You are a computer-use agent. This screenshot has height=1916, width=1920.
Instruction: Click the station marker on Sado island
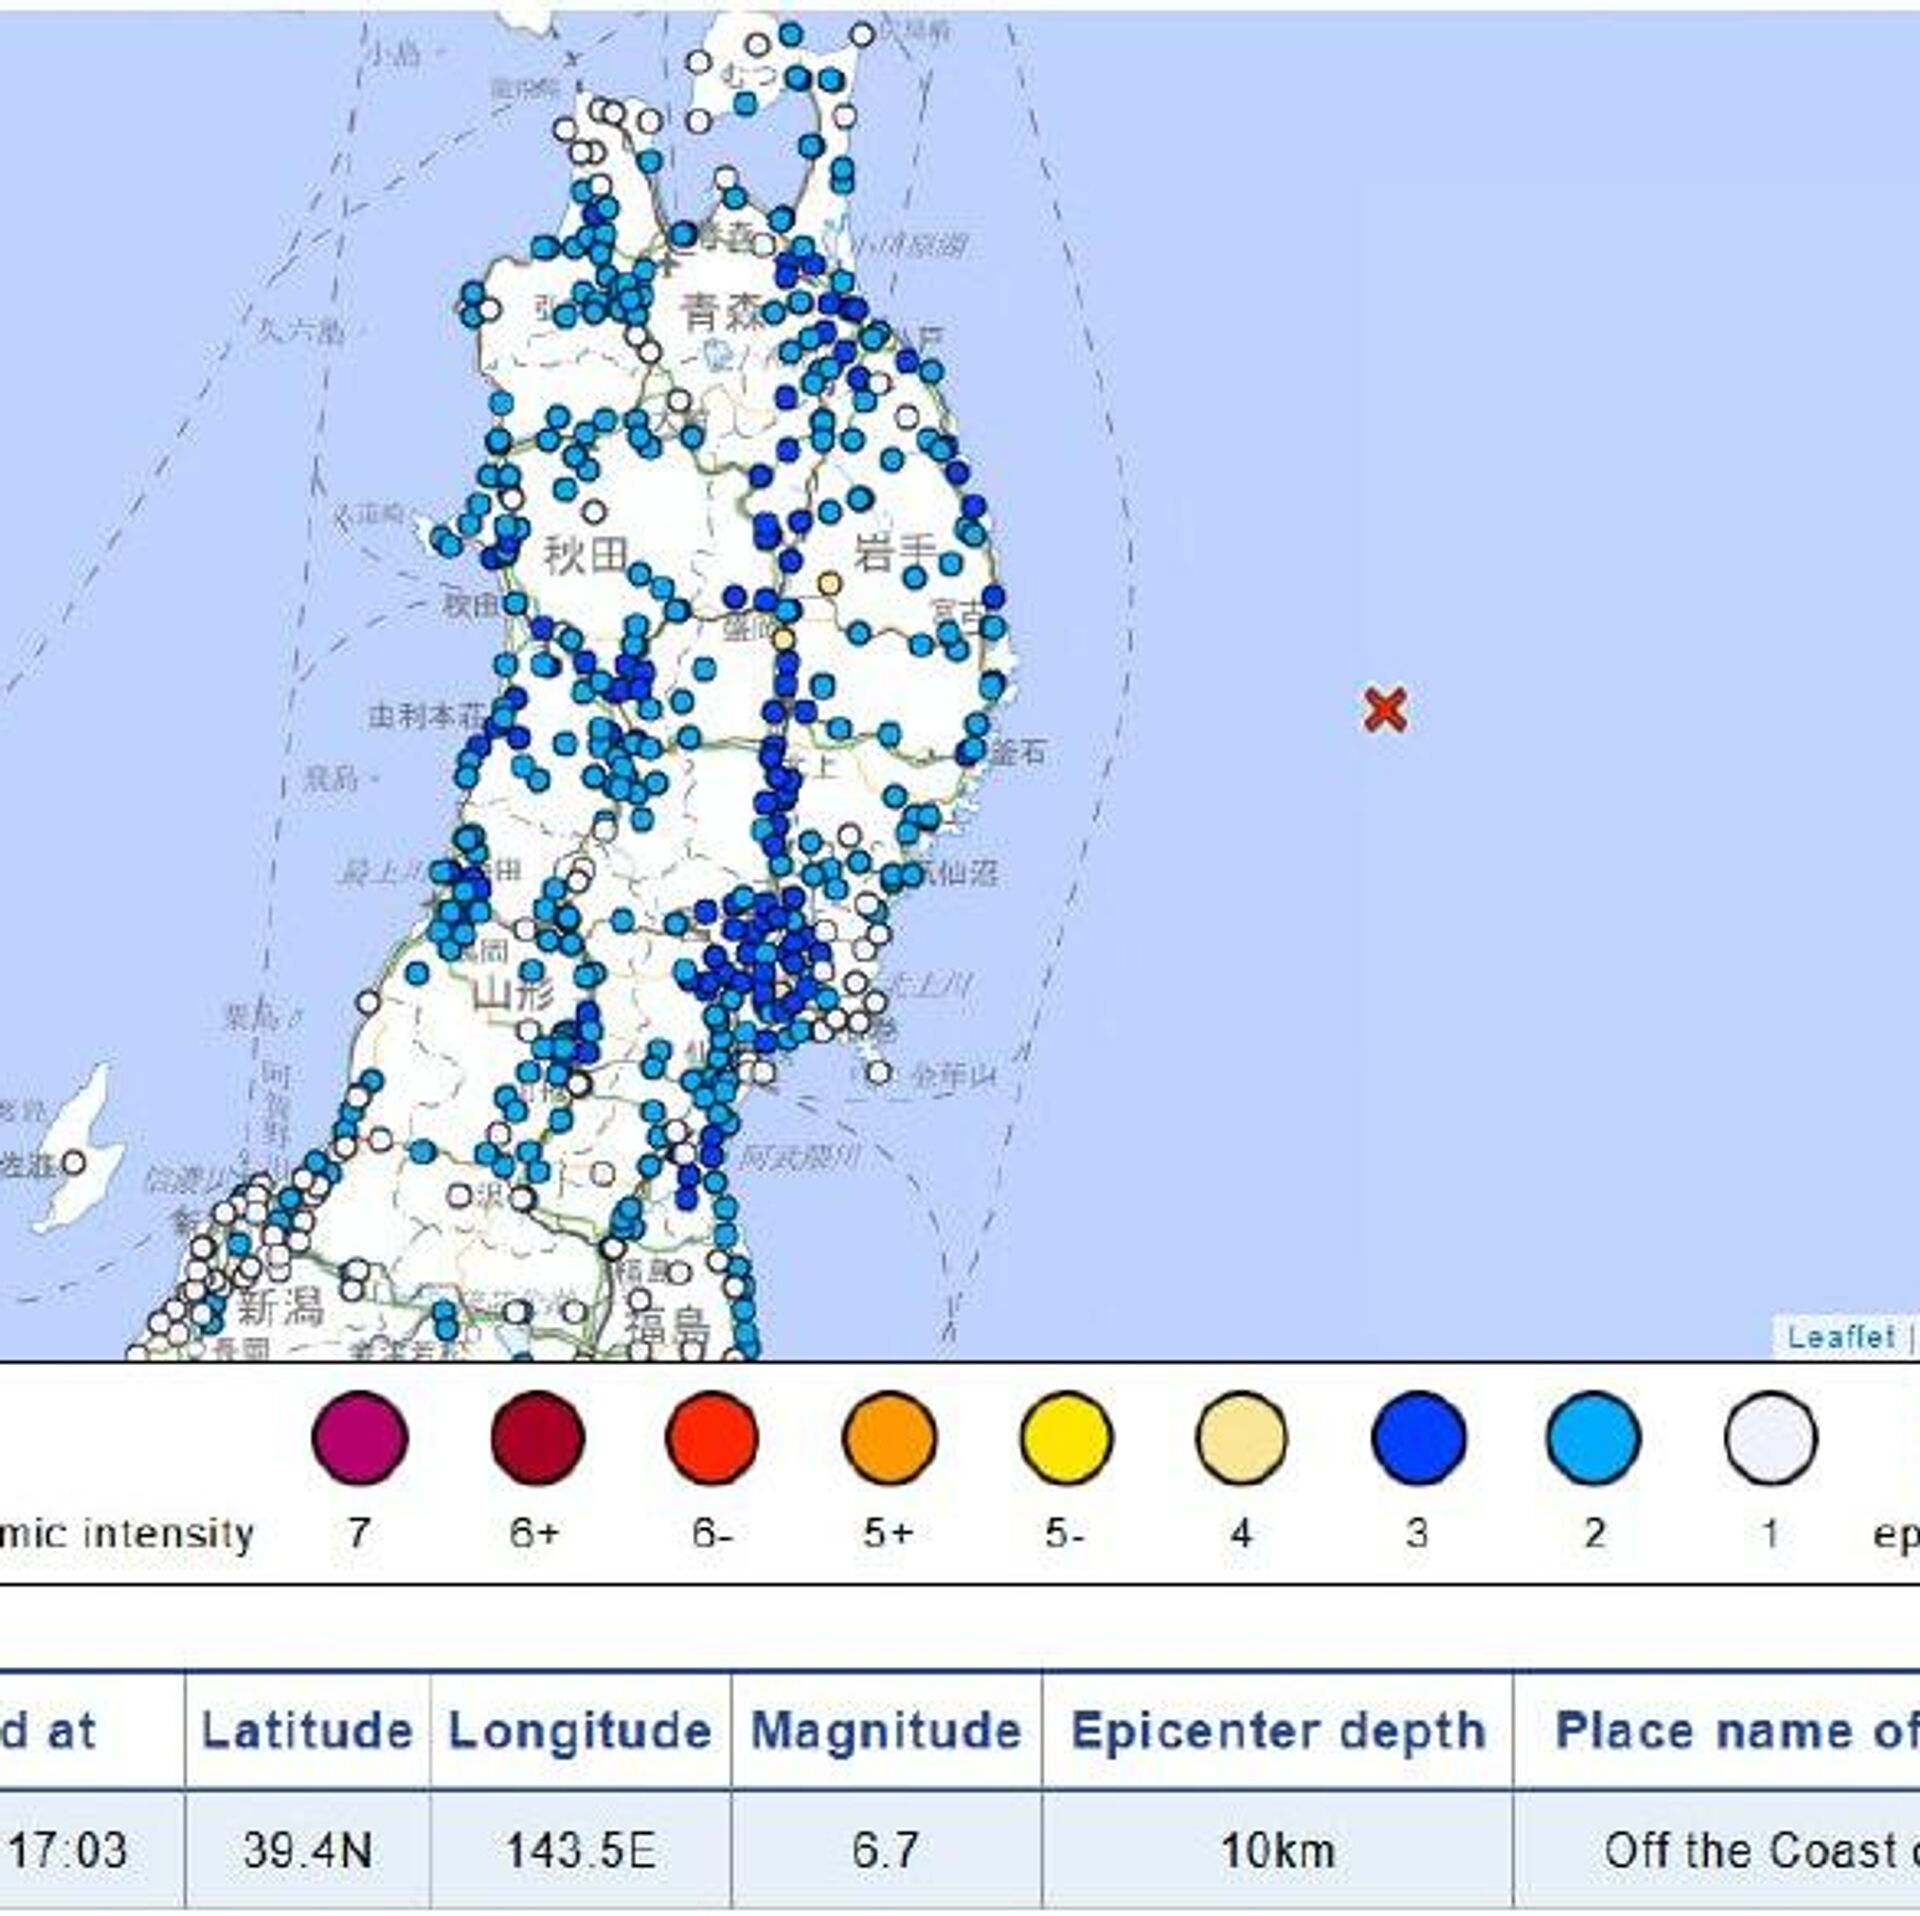point(74,1163)
